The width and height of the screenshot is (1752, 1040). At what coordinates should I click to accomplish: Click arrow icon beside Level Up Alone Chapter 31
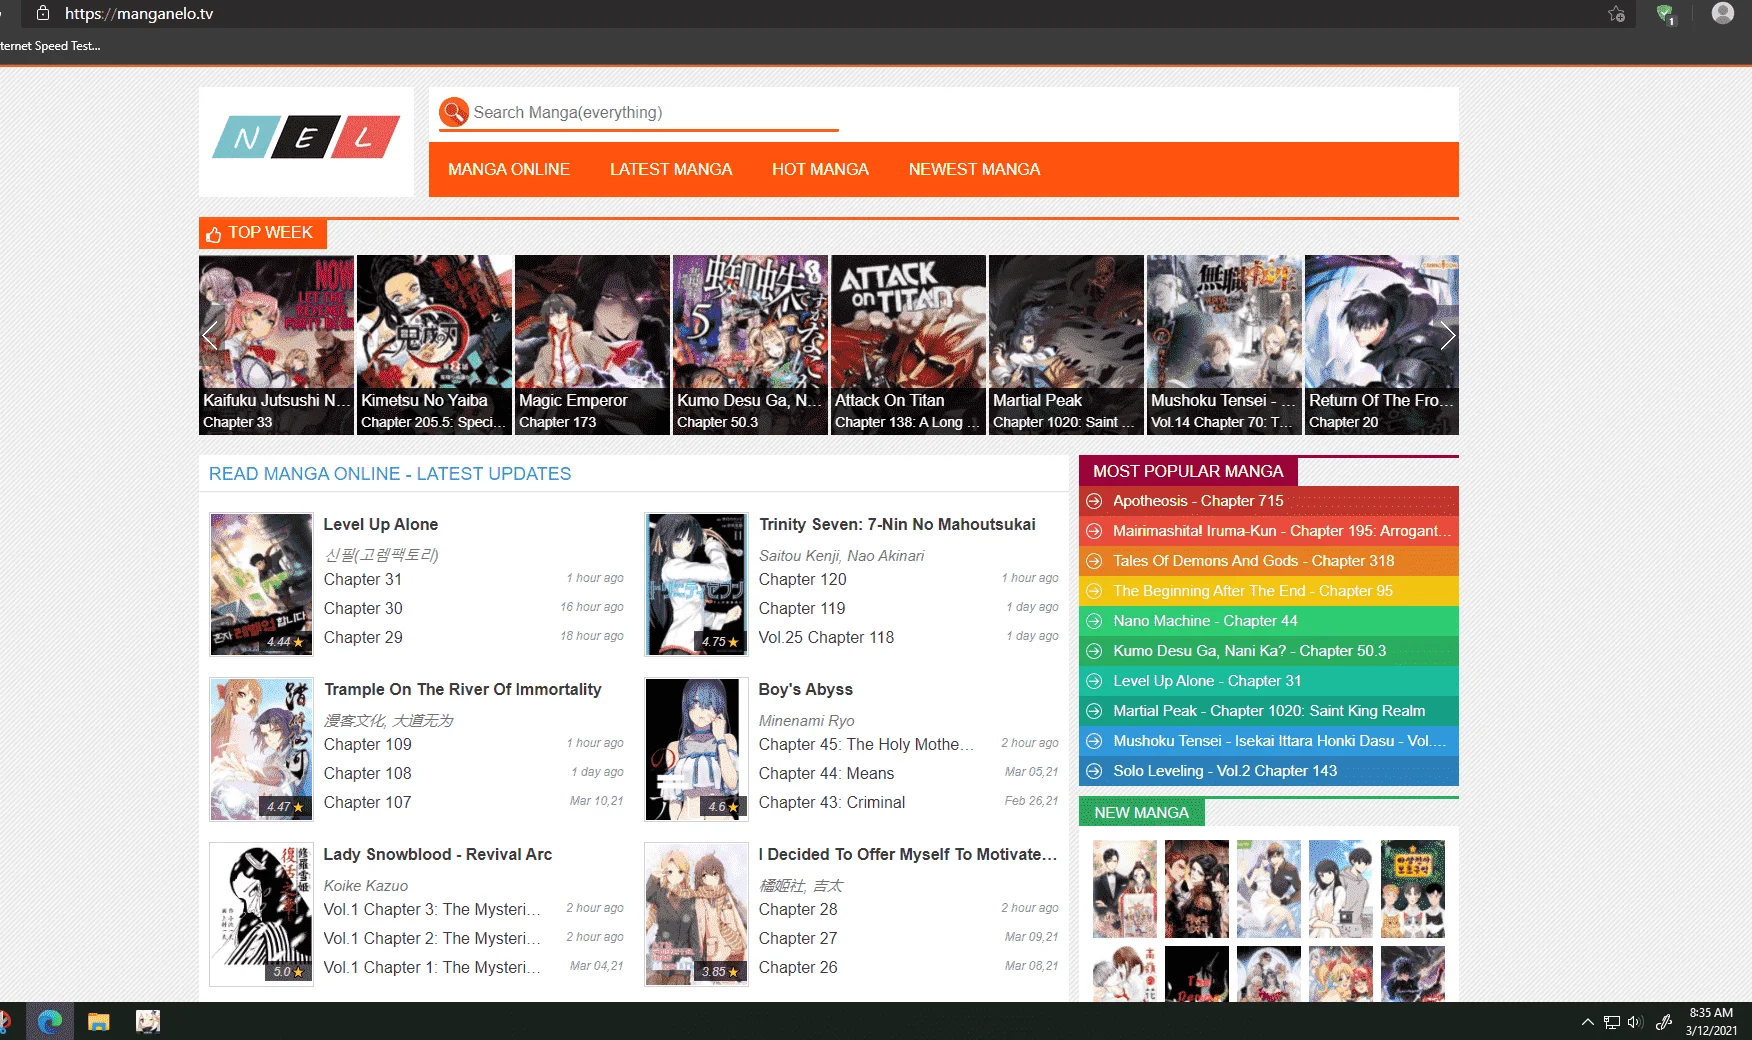1094,681
